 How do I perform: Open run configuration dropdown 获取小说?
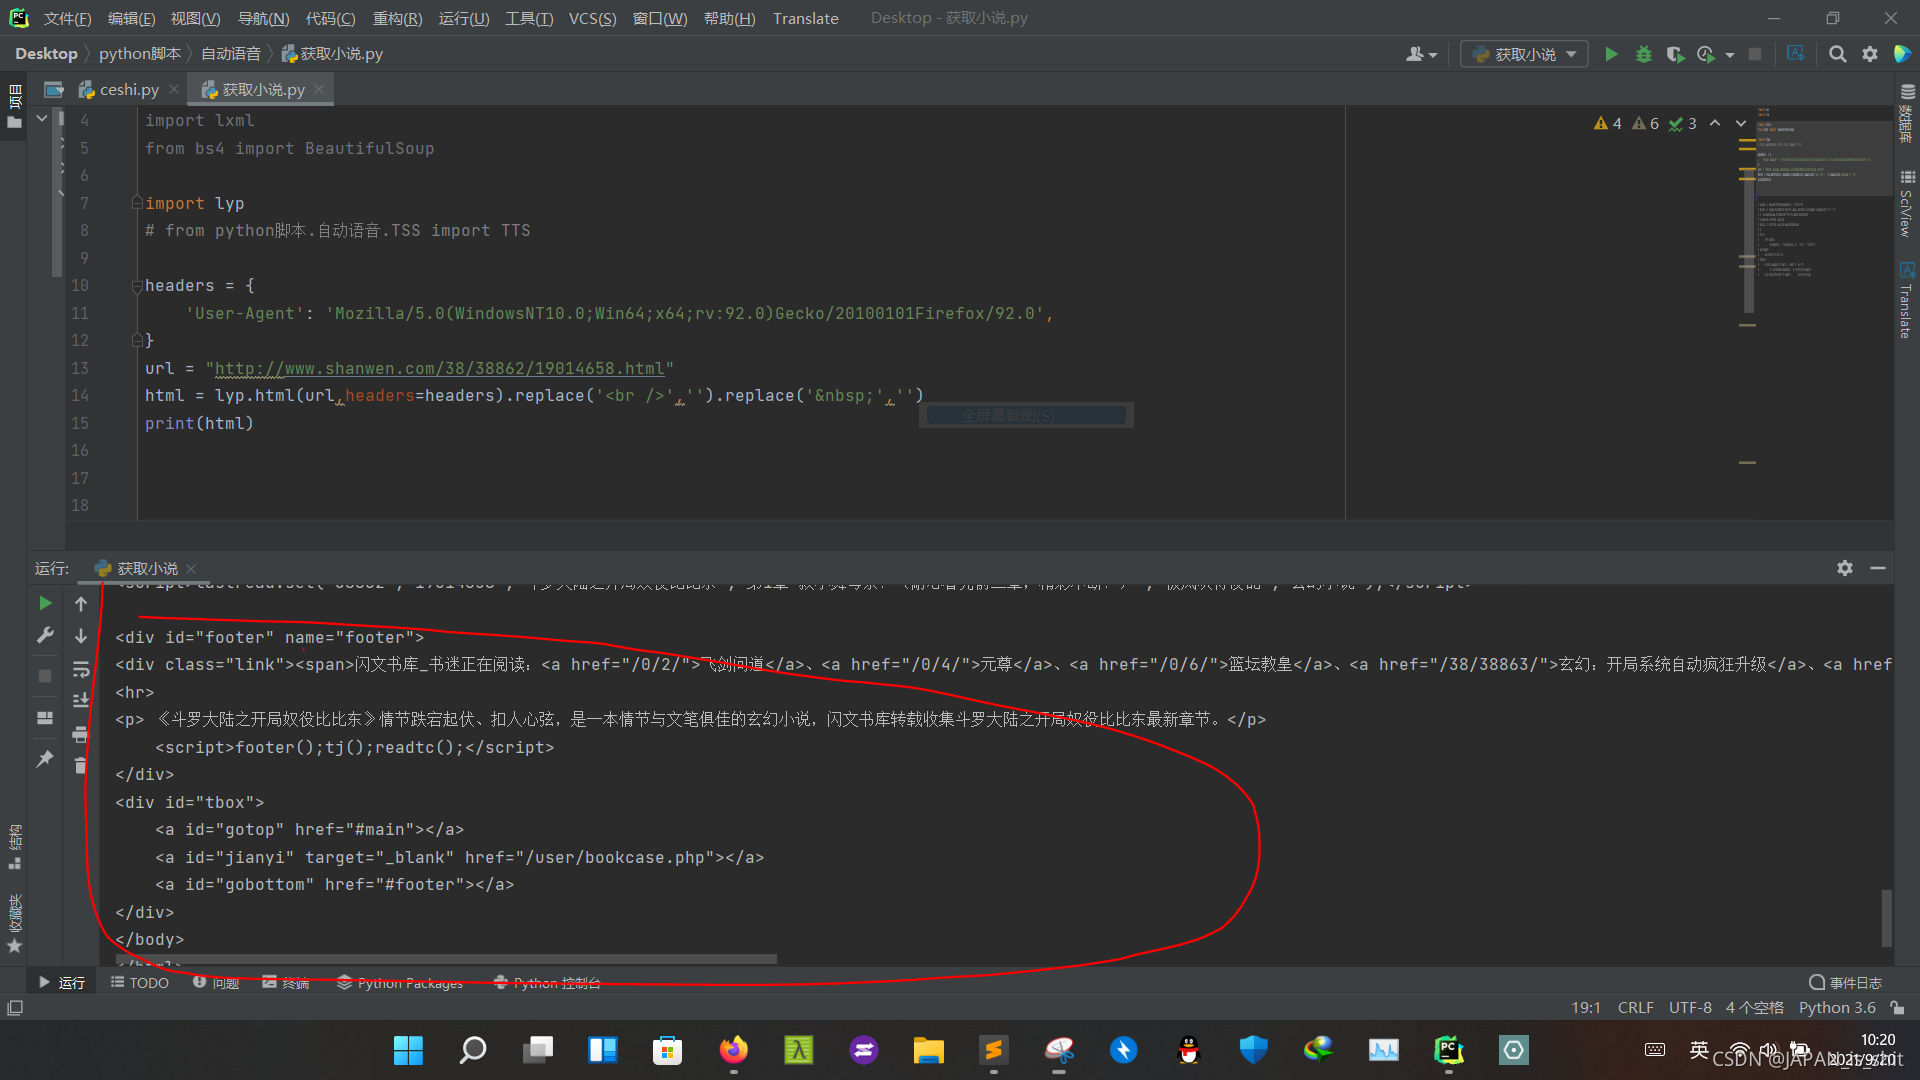1524,54
